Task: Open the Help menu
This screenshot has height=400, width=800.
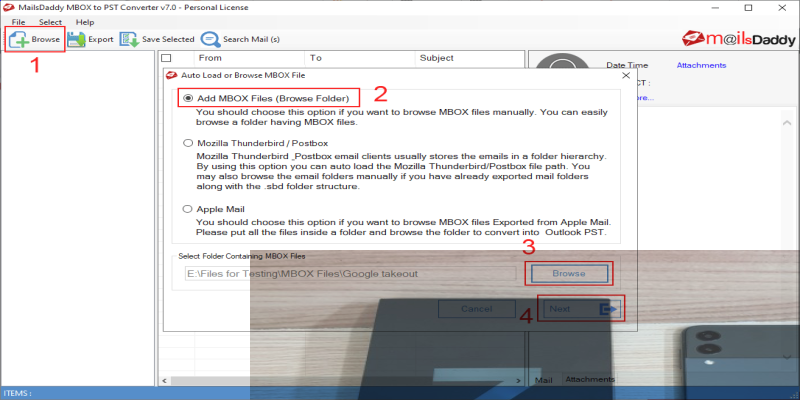Action: [85, 22]
